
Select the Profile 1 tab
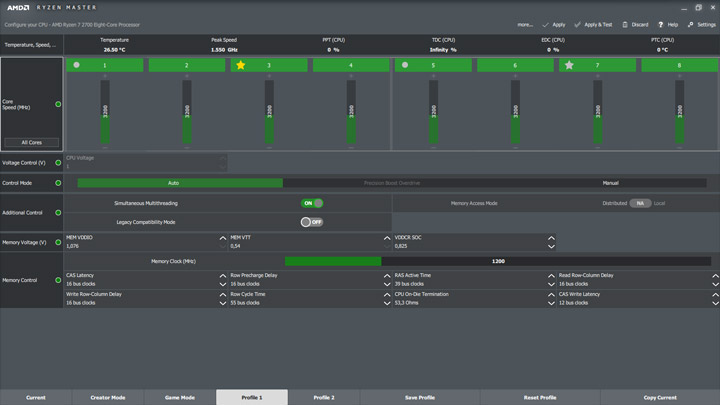[252, 397]
